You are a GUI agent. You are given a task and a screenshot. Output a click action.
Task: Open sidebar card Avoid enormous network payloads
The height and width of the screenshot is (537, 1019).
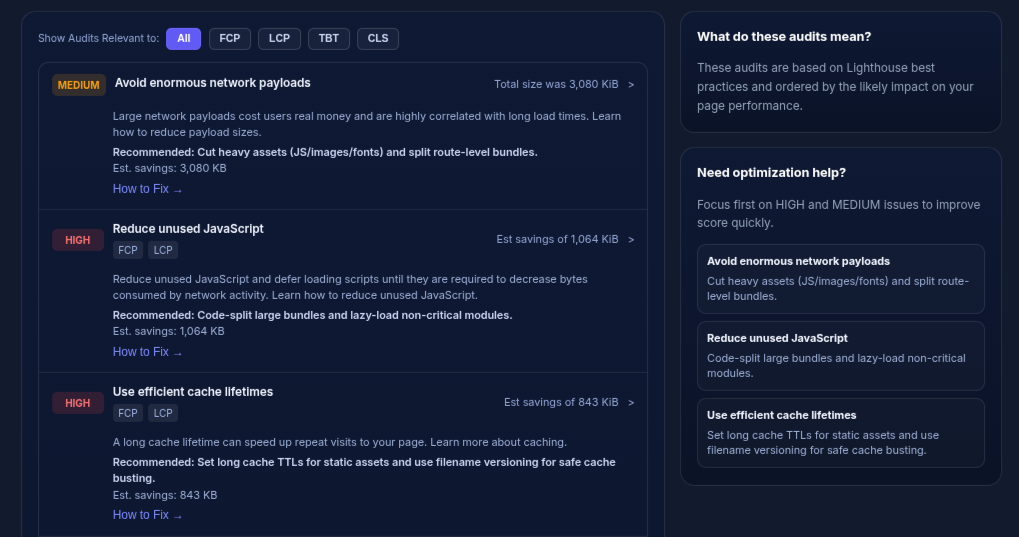pyautogui.click(x=840, y=279)
